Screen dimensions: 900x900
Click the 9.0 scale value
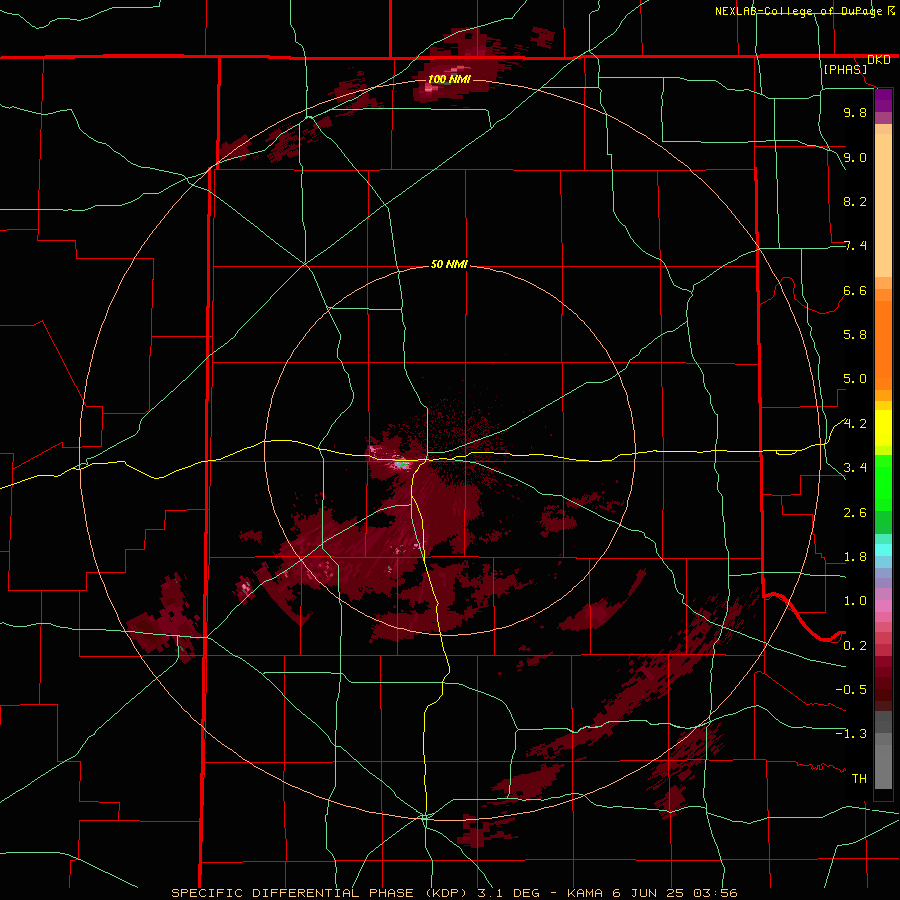[855, 157]
